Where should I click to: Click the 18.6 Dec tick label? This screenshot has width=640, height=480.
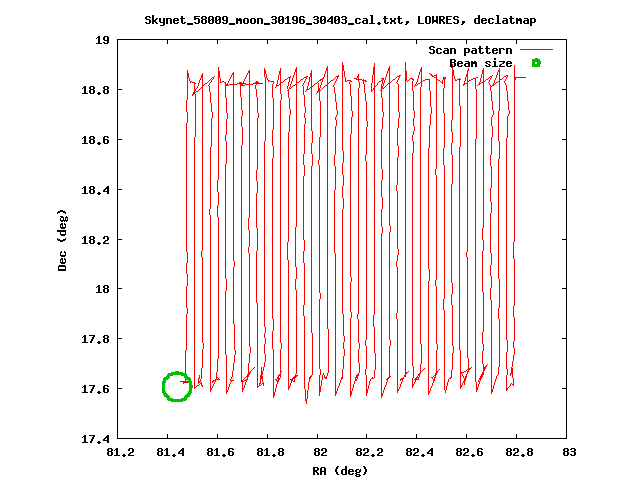(x=96, y=140)
